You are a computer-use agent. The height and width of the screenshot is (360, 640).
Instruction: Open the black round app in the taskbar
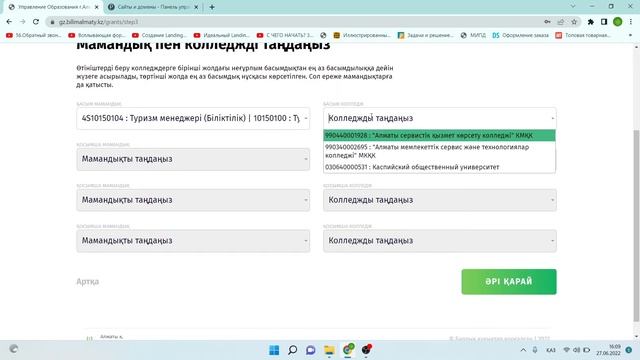coord(366,350)
